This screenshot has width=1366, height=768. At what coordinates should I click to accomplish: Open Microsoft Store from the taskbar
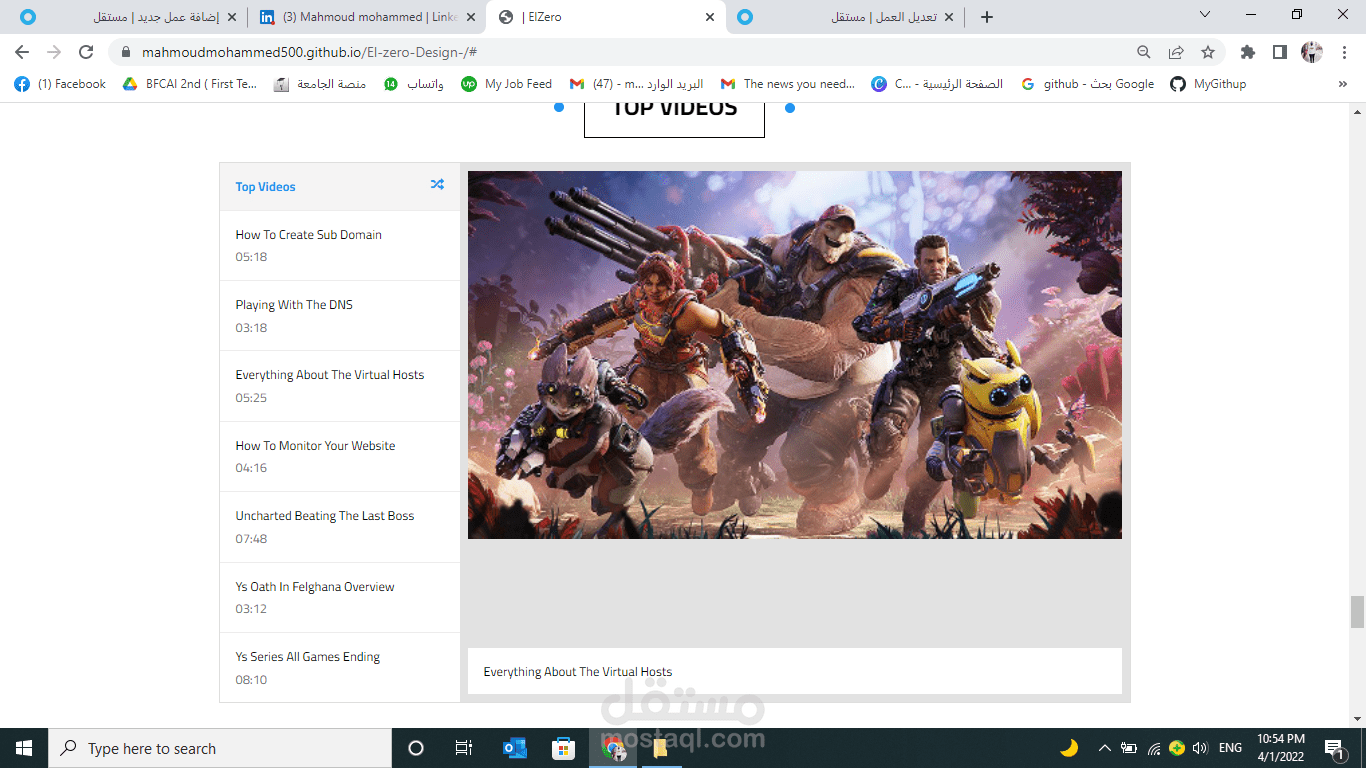coord(563,748)
